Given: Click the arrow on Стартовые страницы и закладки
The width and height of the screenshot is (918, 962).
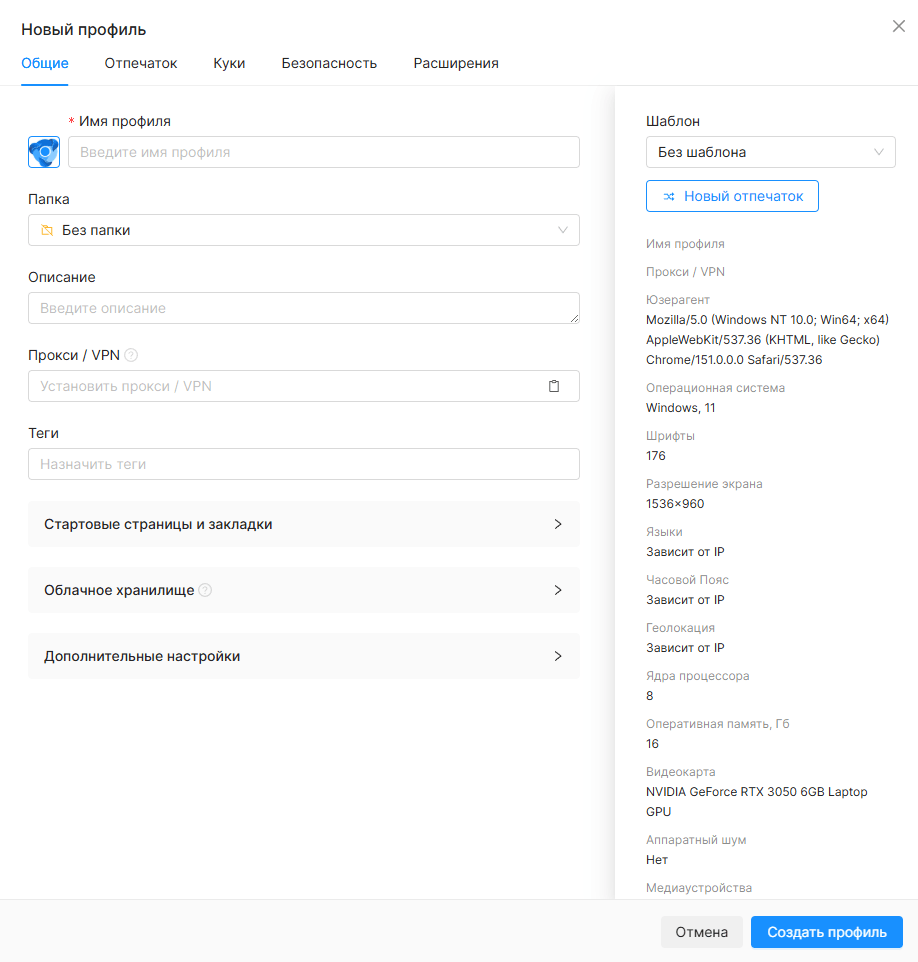Looking at the screenshot, I should click(558, 525).
